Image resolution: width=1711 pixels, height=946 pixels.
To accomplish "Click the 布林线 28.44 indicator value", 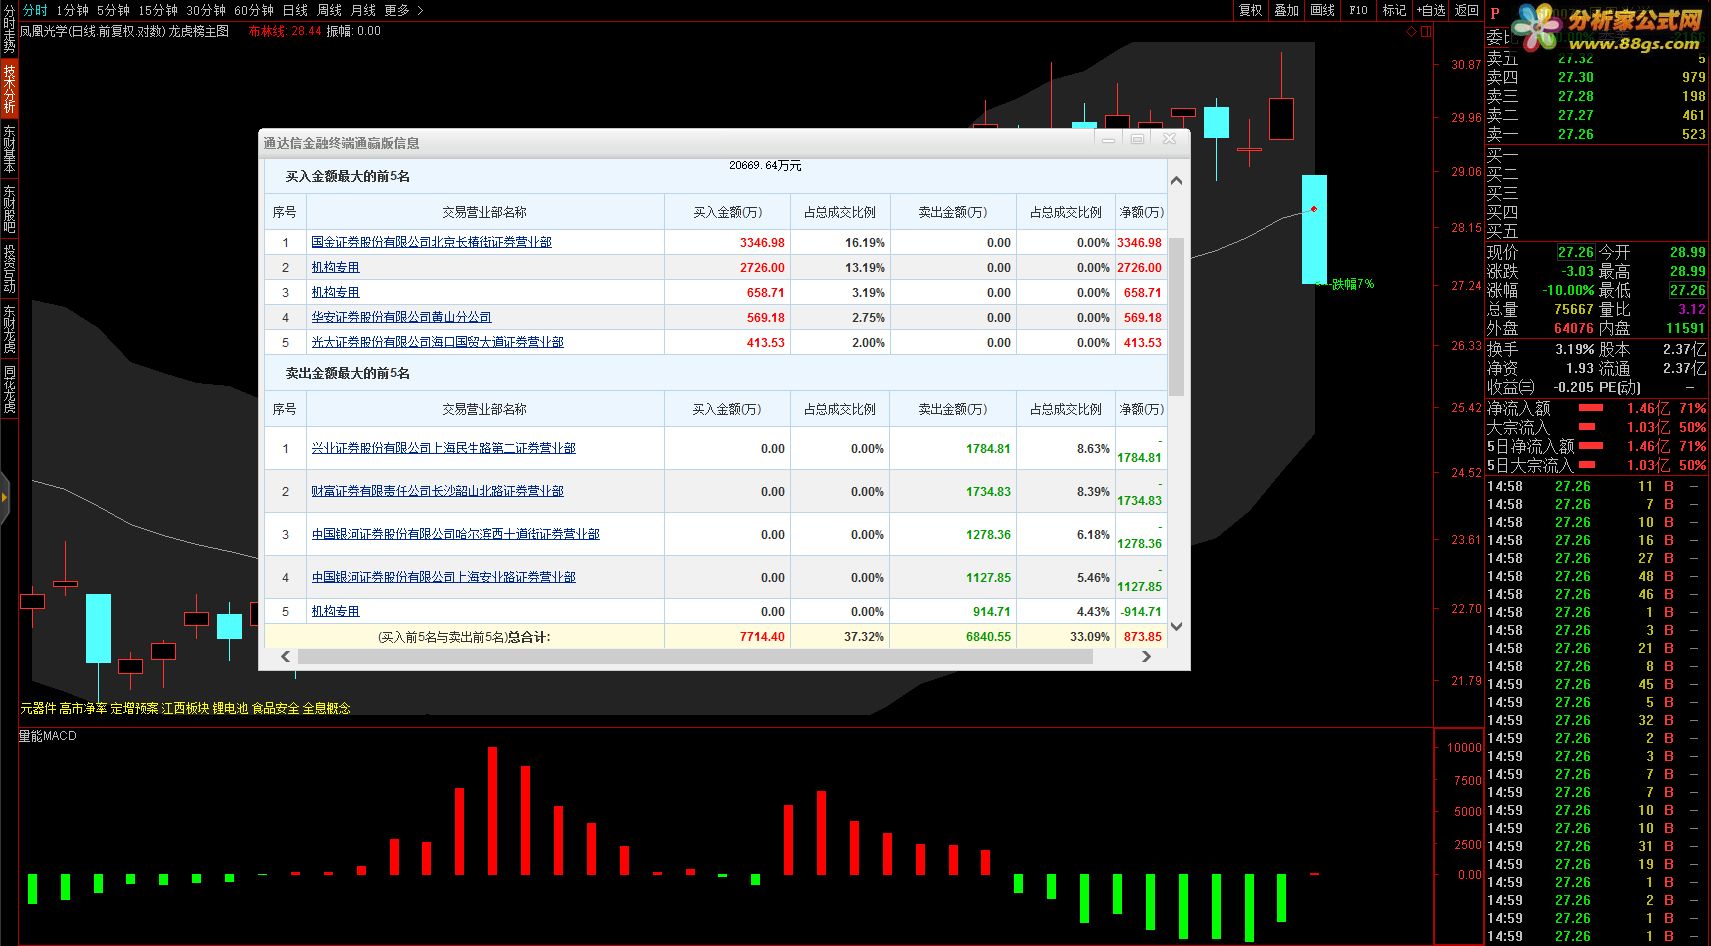I will point(285,31).
